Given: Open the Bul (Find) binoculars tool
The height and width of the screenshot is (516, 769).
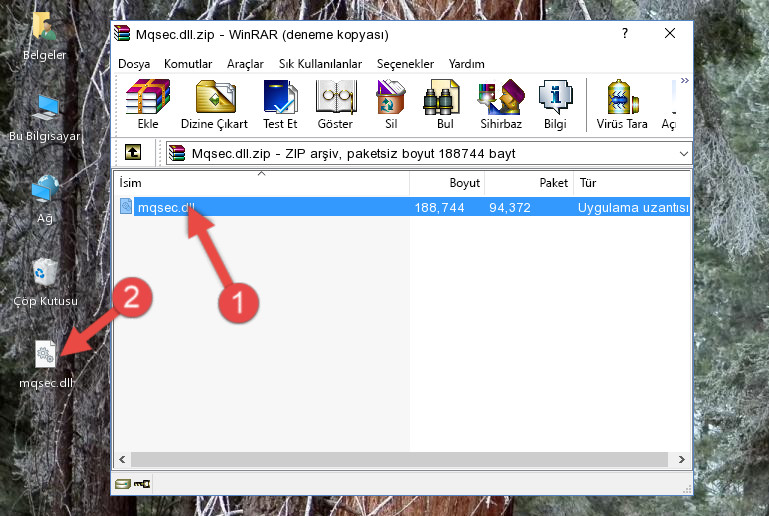Looking at the screenshot, I should coord(444,104).
